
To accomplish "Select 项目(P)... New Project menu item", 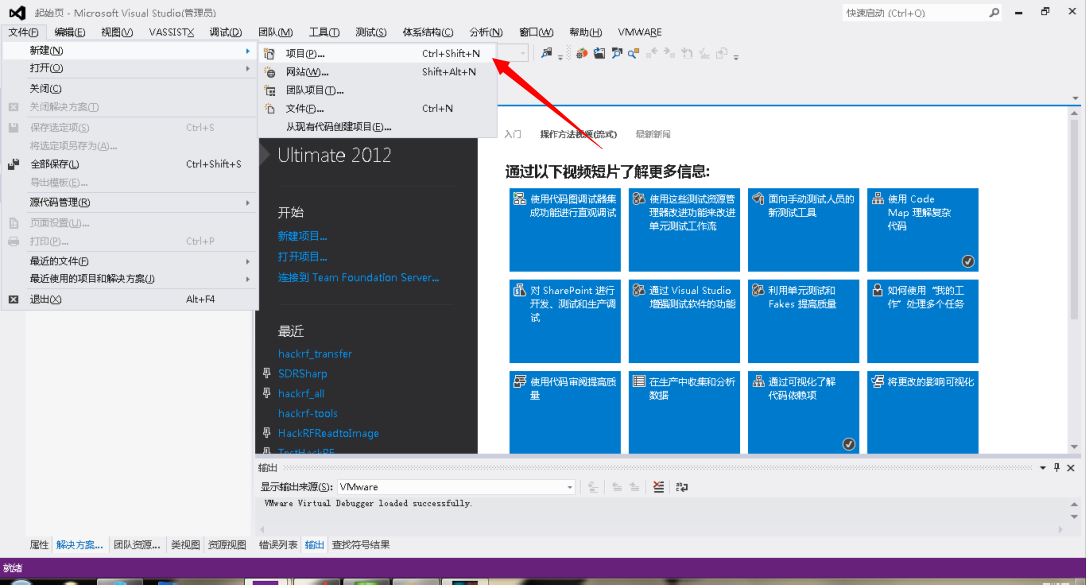I will (x=377, y=53).
